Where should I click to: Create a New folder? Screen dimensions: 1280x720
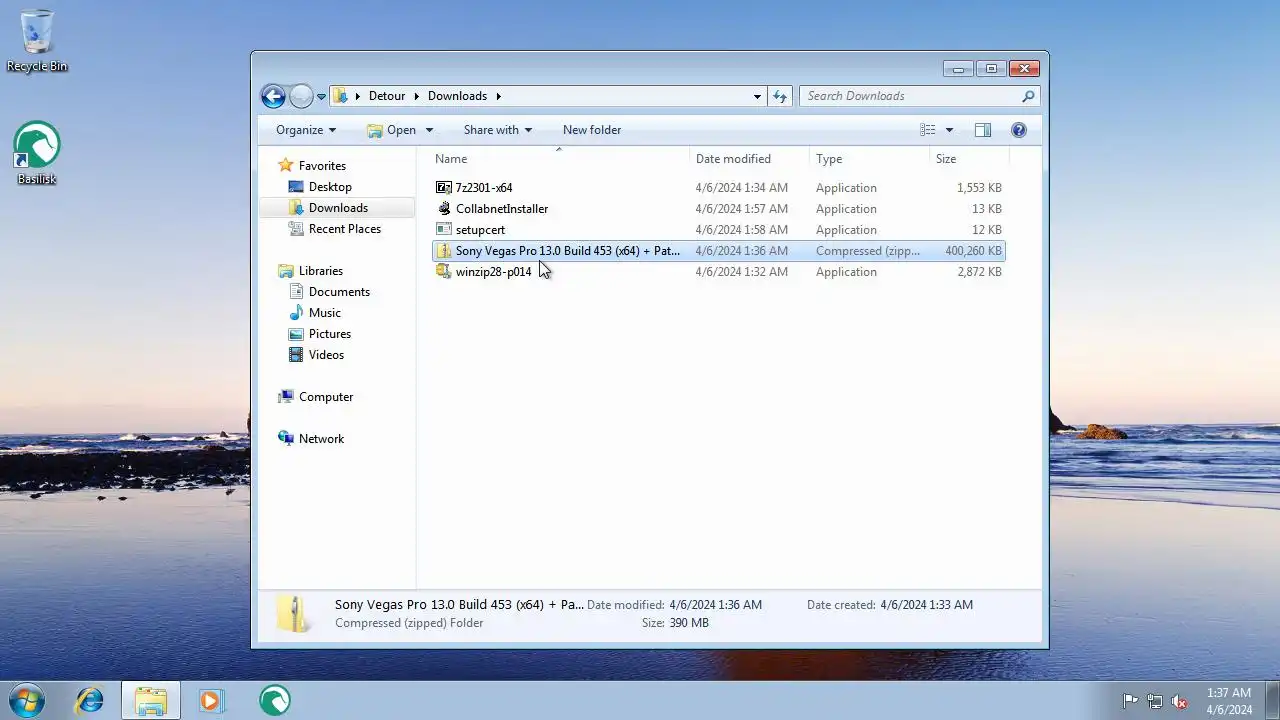pos(592,130)
